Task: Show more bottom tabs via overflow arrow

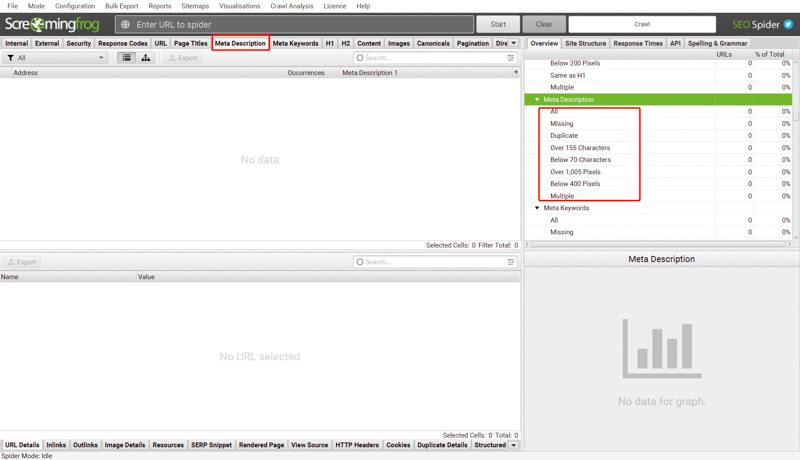Action: coord(514,445)
